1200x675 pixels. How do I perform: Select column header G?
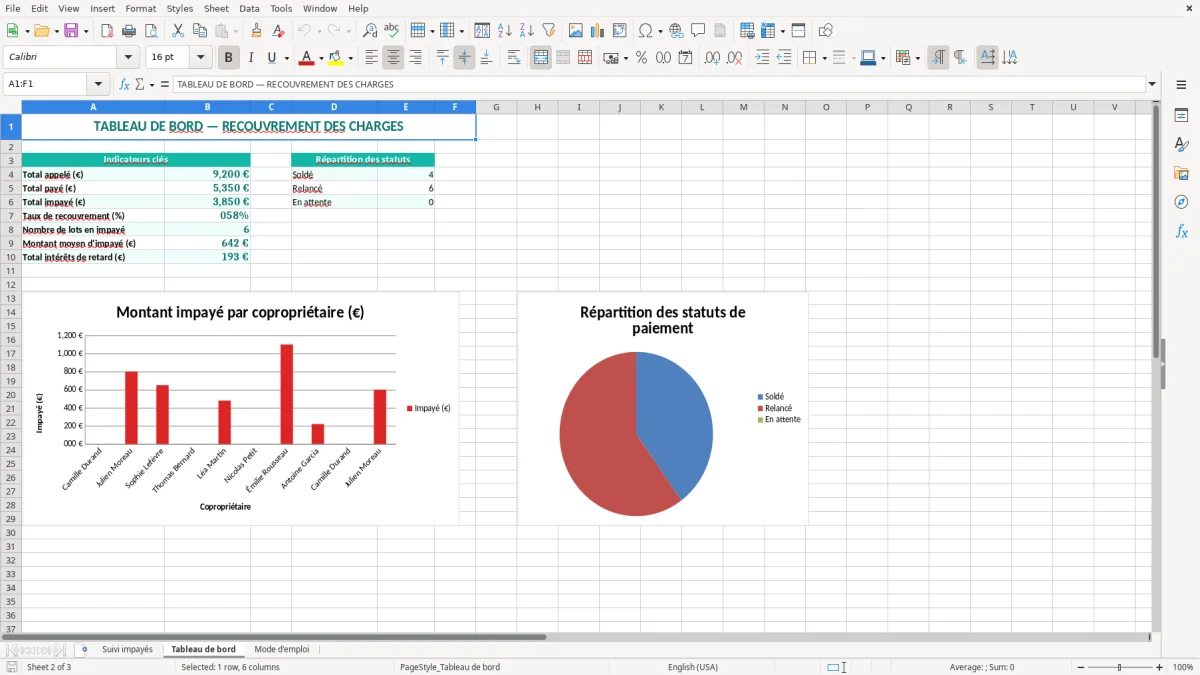[x=496, y=107]
